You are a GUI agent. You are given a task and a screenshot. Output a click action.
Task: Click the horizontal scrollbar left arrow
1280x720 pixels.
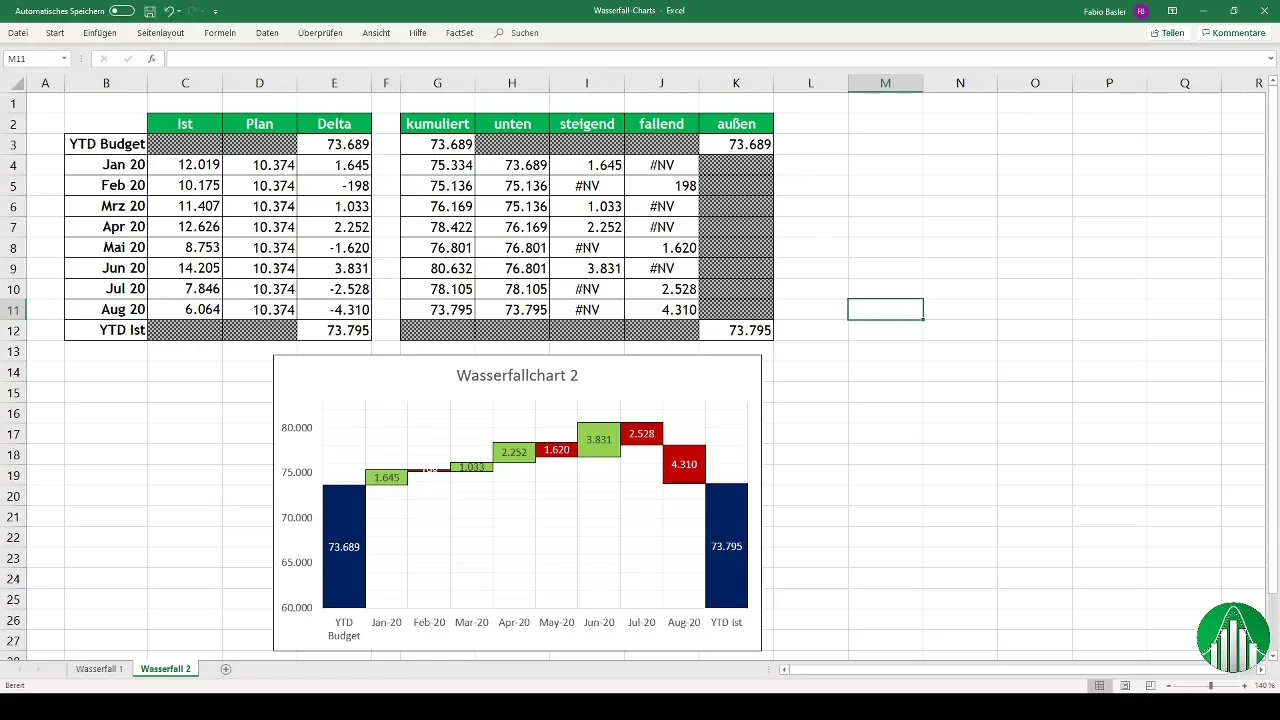pyautogui.click(x=784, y=669)
